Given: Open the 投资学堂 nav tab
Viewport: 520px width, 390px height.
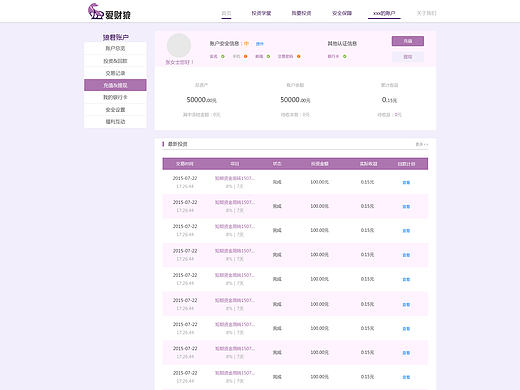Looking at the screenshot, I should coord(261,13).
